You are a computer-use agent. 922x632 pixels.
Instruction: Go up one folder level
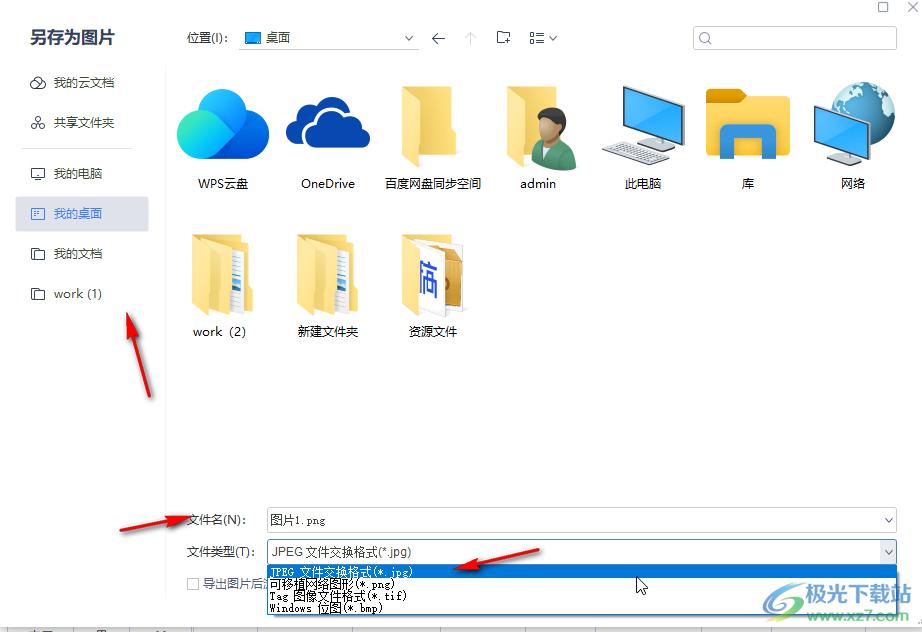tap(470, 38)
